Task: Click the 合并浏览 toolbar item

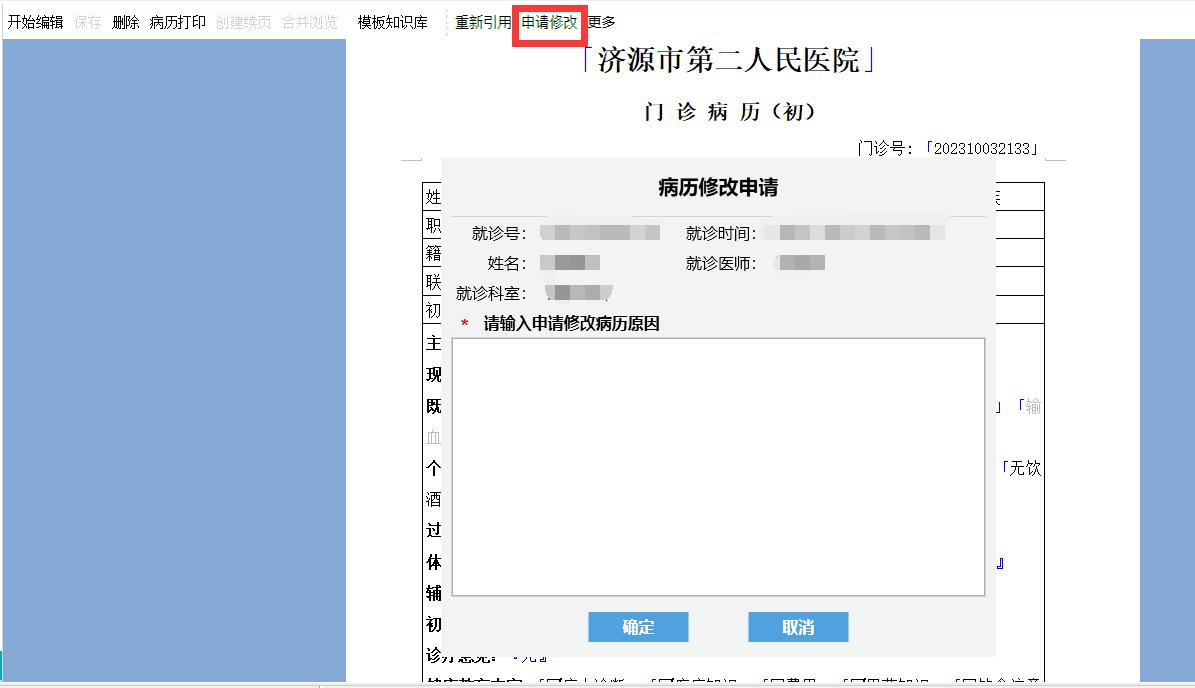Action: (x=310, y=22)
